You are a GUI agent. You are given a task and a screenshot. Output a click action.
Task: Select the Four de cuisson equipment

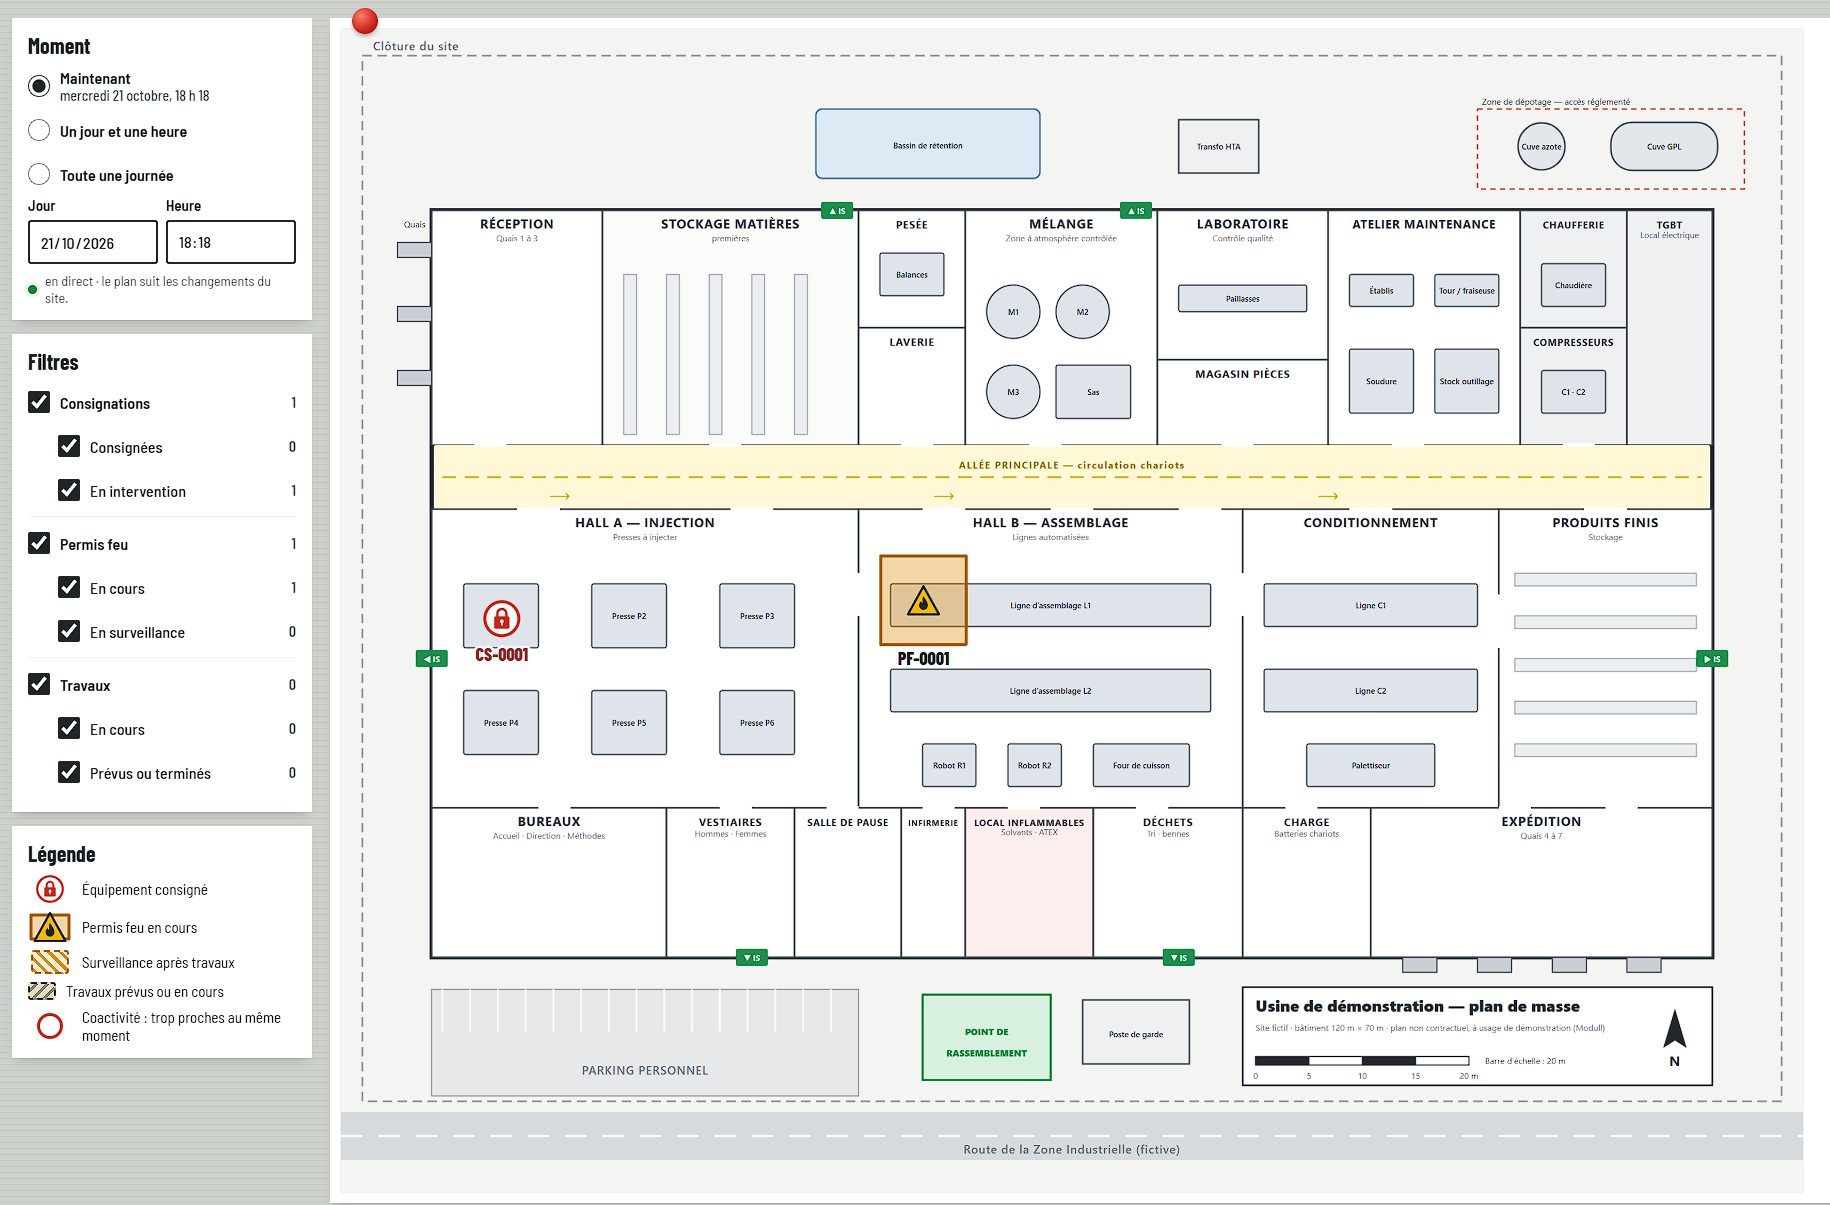pos(1141,765)
